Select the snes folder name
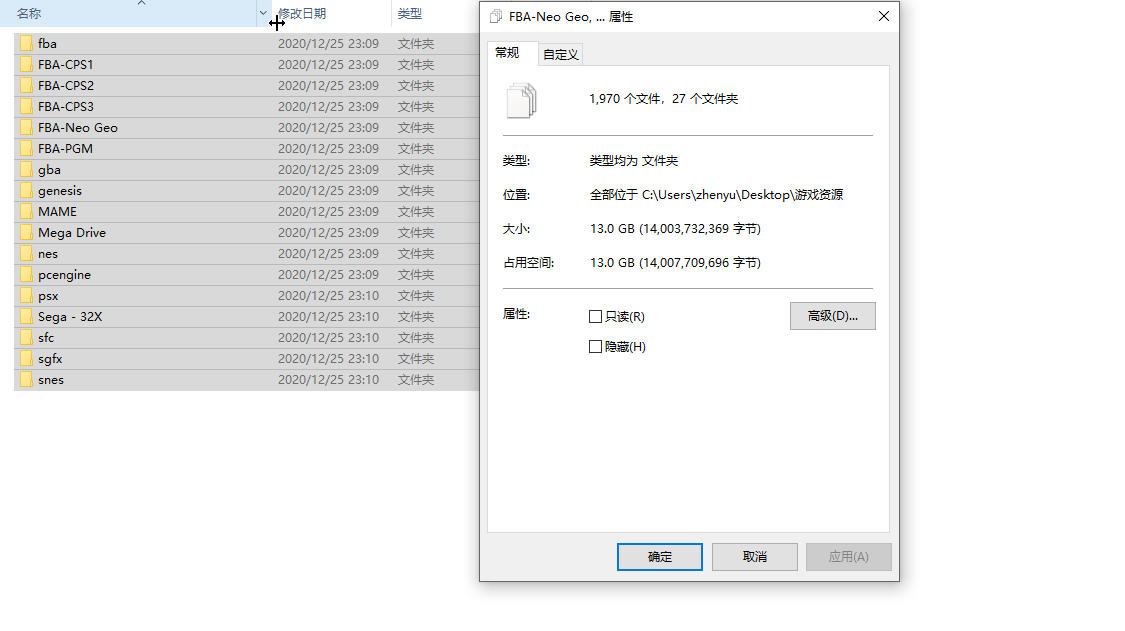Image resolution: width=1125 pixels, height=631 pixels. [x=51, y=380]
